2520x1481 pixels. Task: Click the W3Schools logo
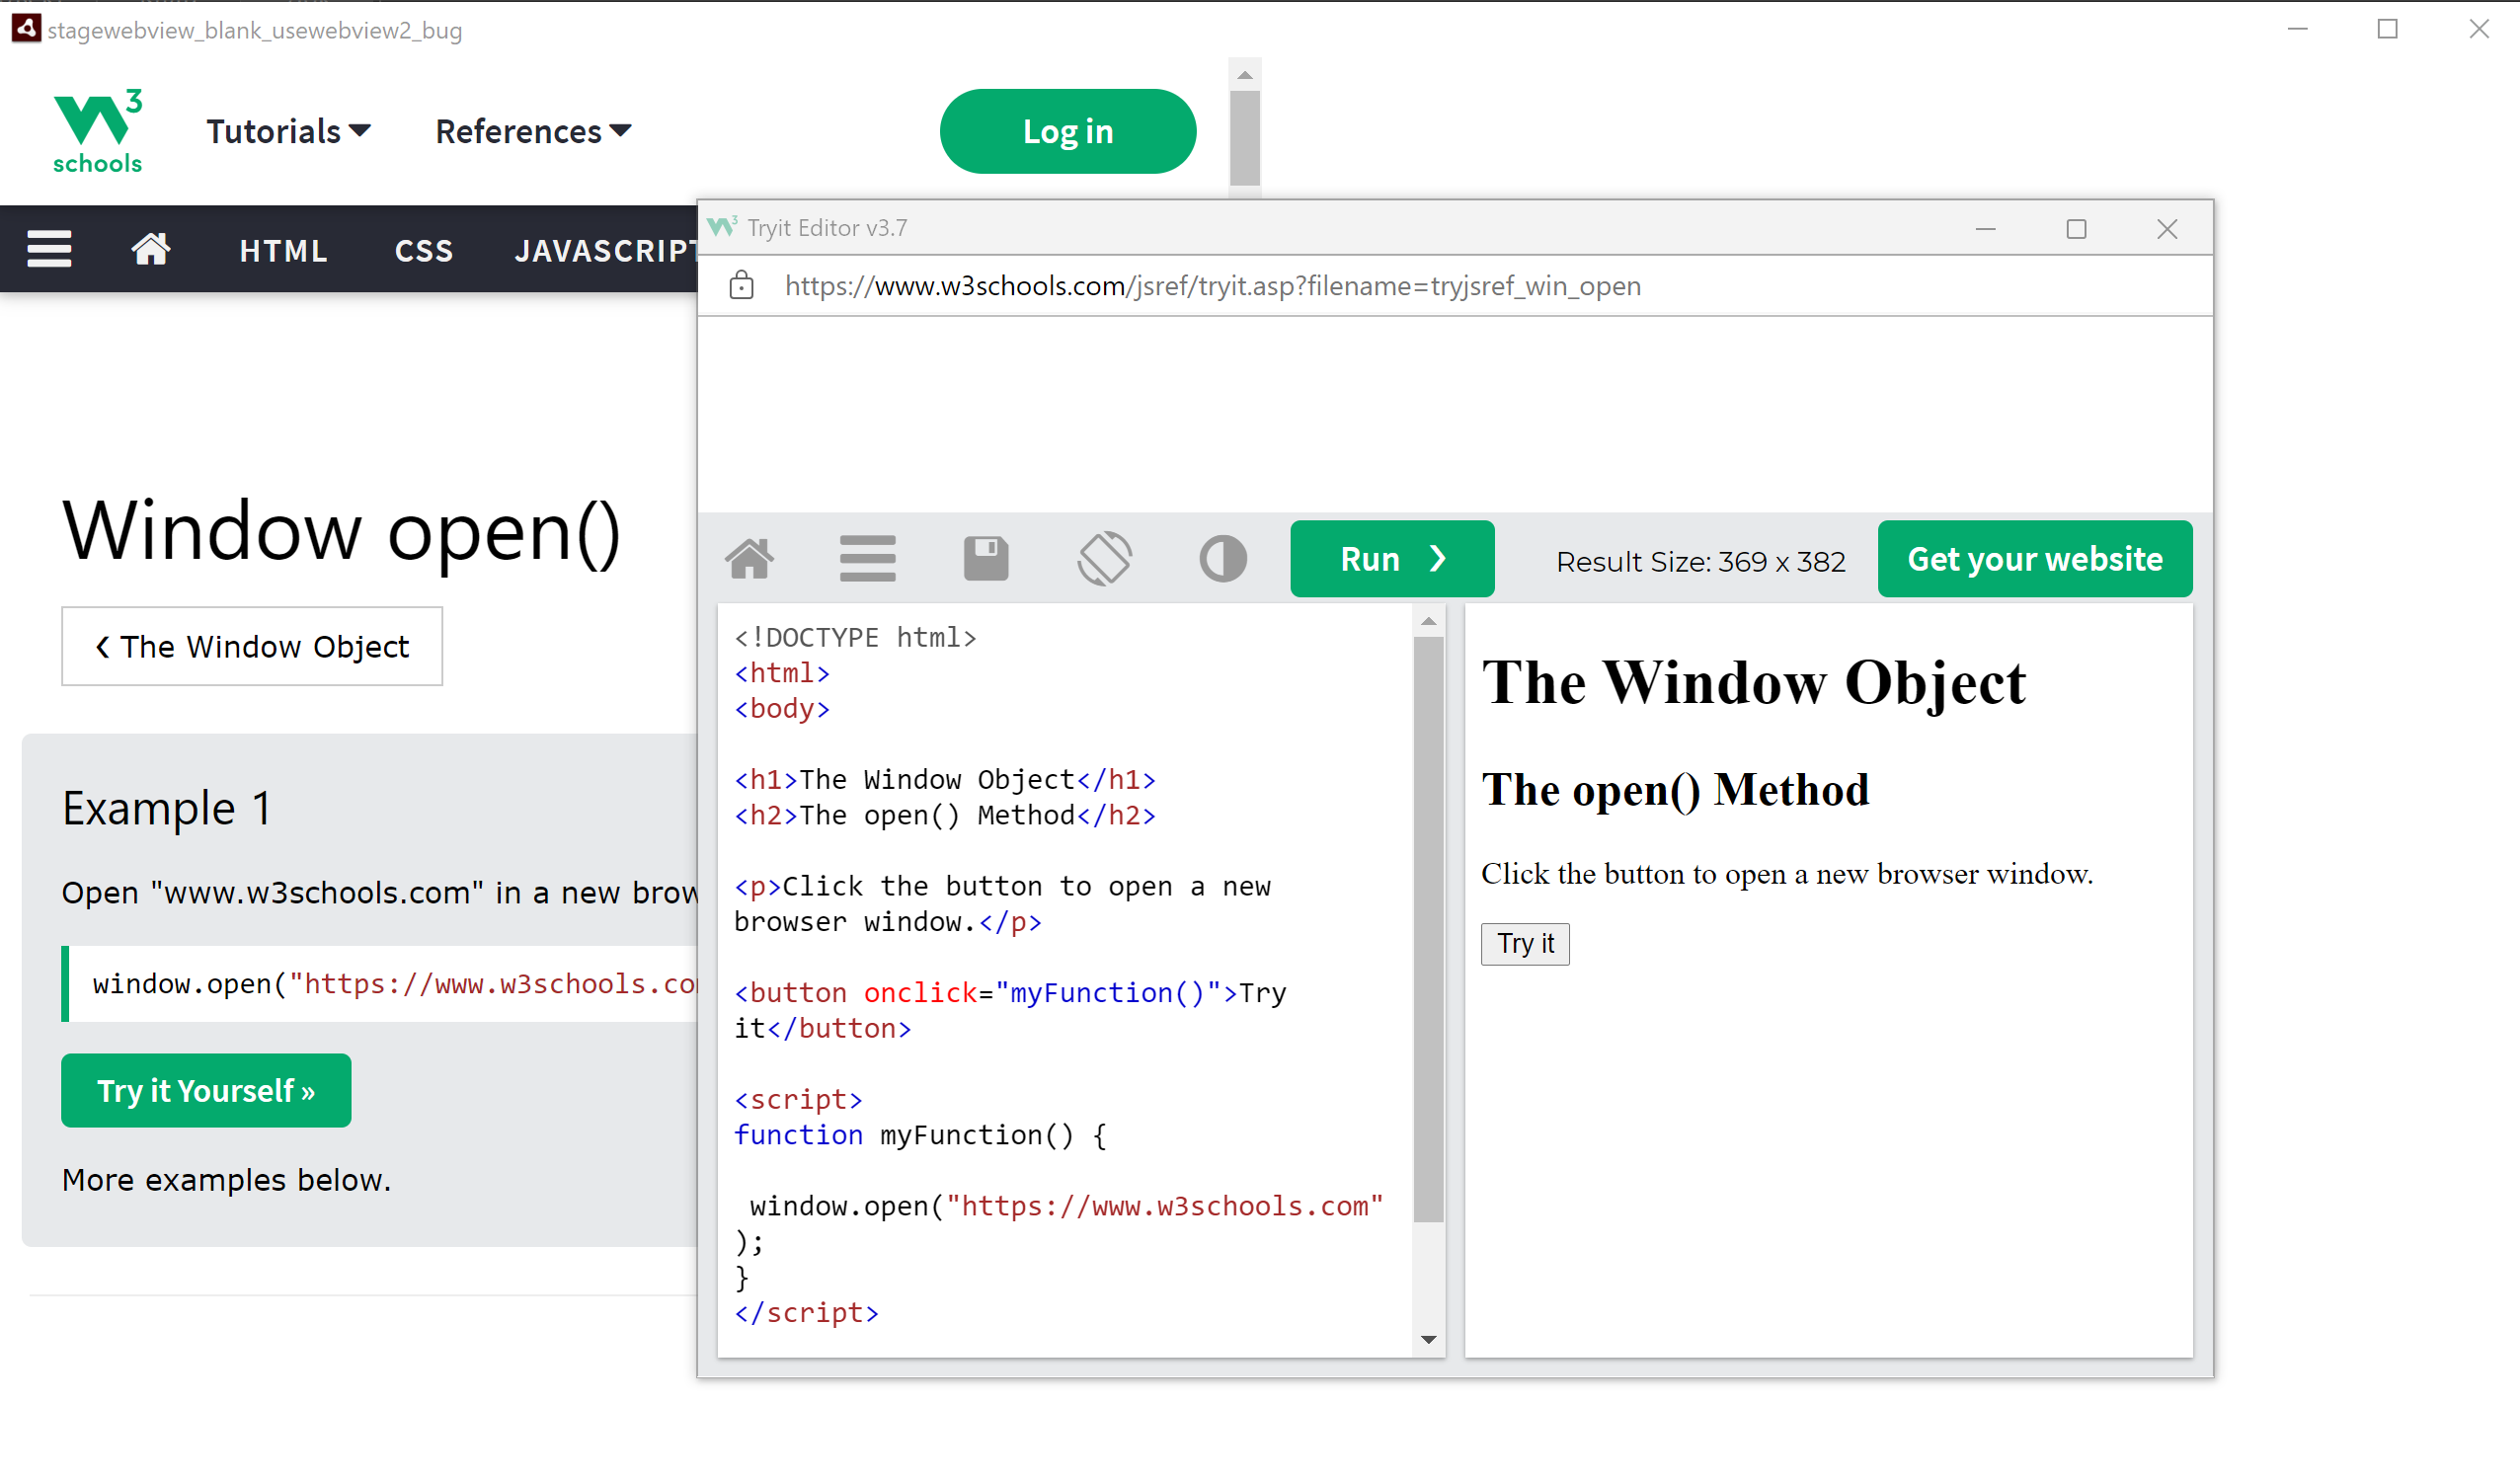coord(97,131)
